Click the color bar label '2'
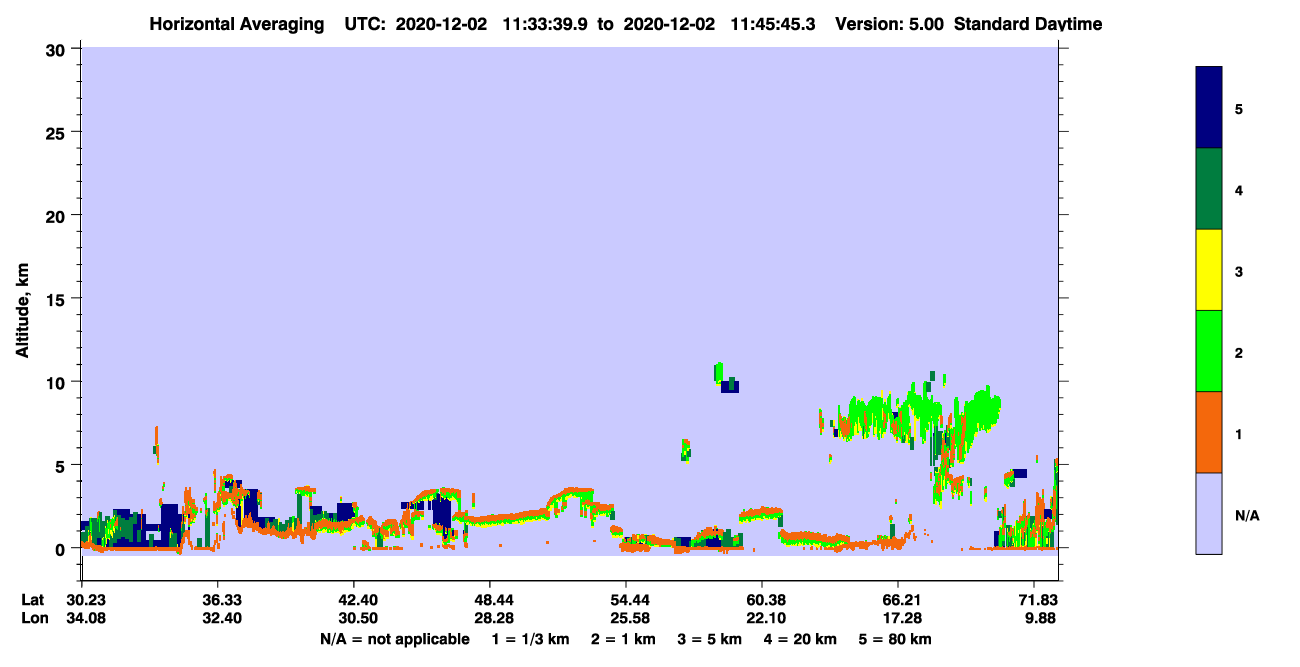The height and width of the screenshot is (667, 1300). coord(1239,352)
